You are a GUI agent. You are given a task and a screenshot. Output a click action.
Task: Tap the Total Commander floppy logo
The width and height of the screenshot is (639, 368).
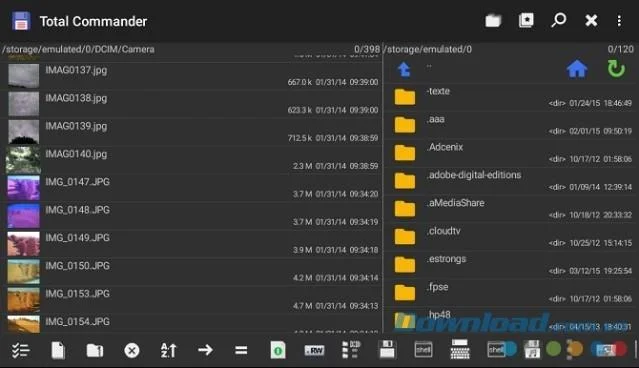(21, 21)
